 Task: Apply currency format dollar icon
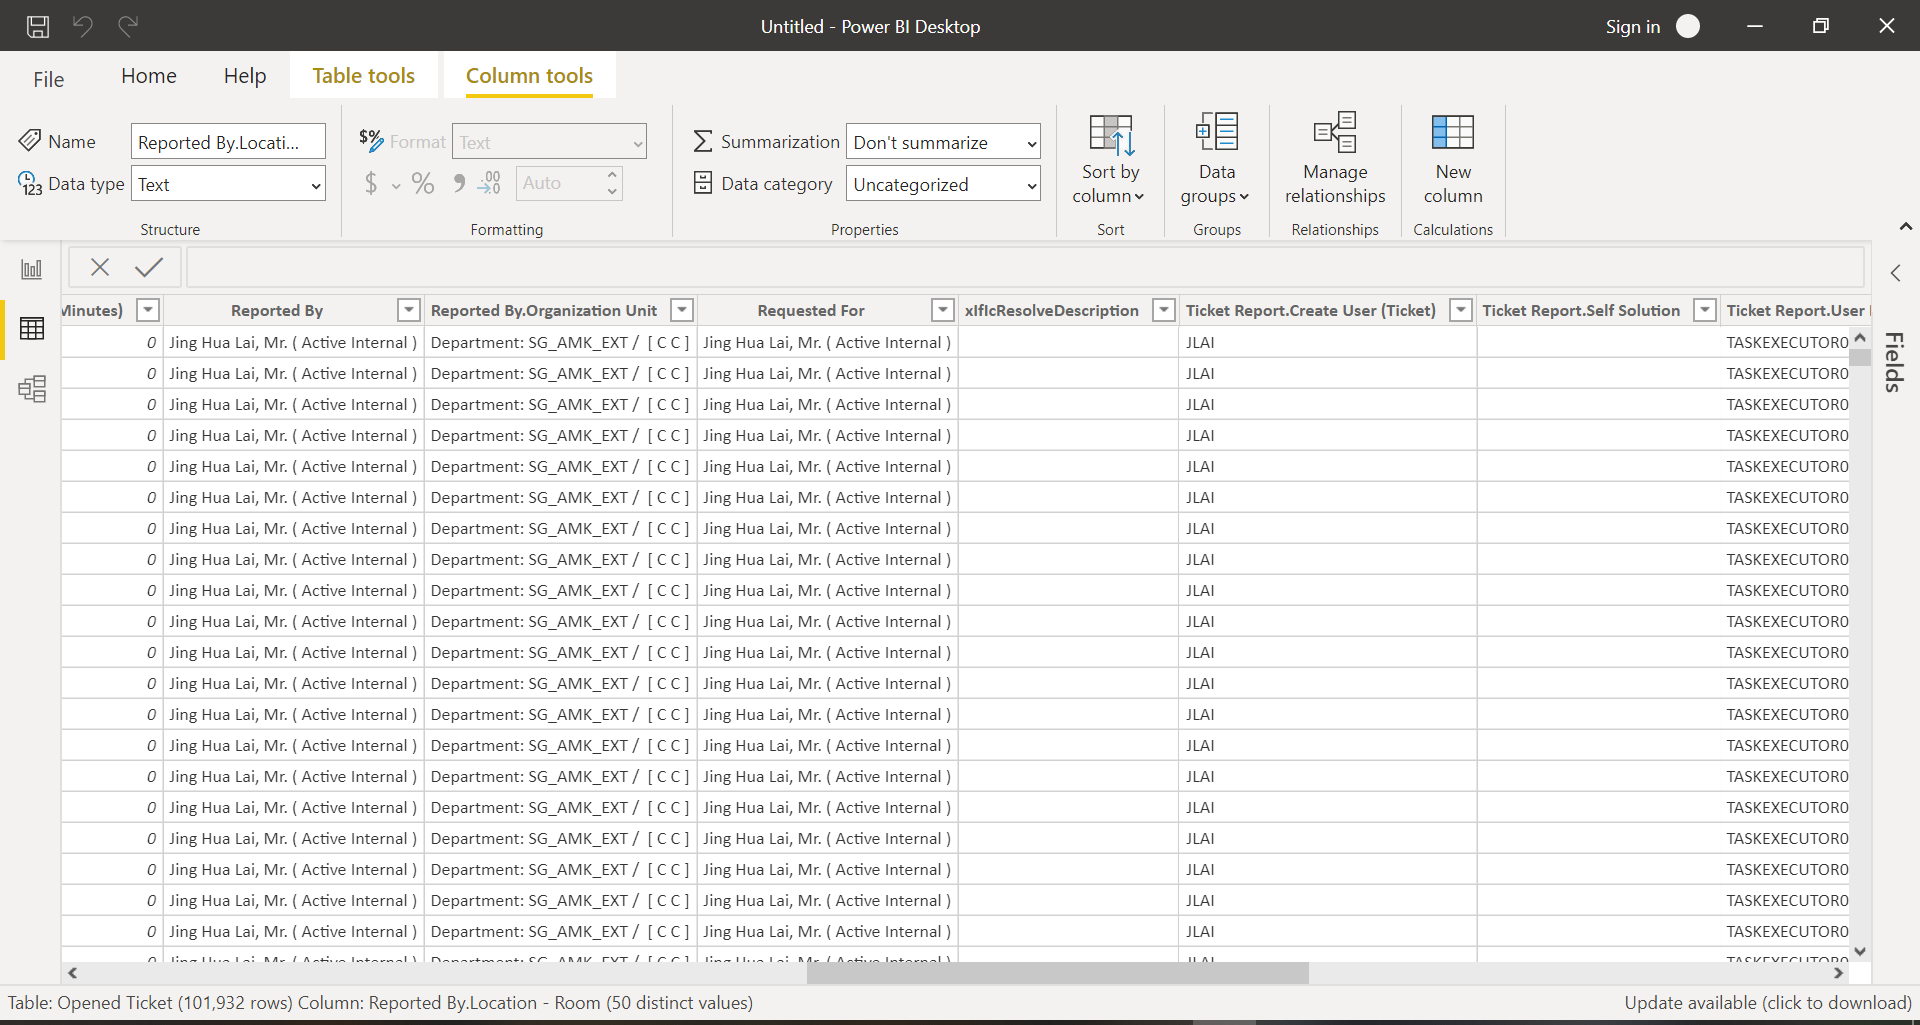(x=371, y=183)
